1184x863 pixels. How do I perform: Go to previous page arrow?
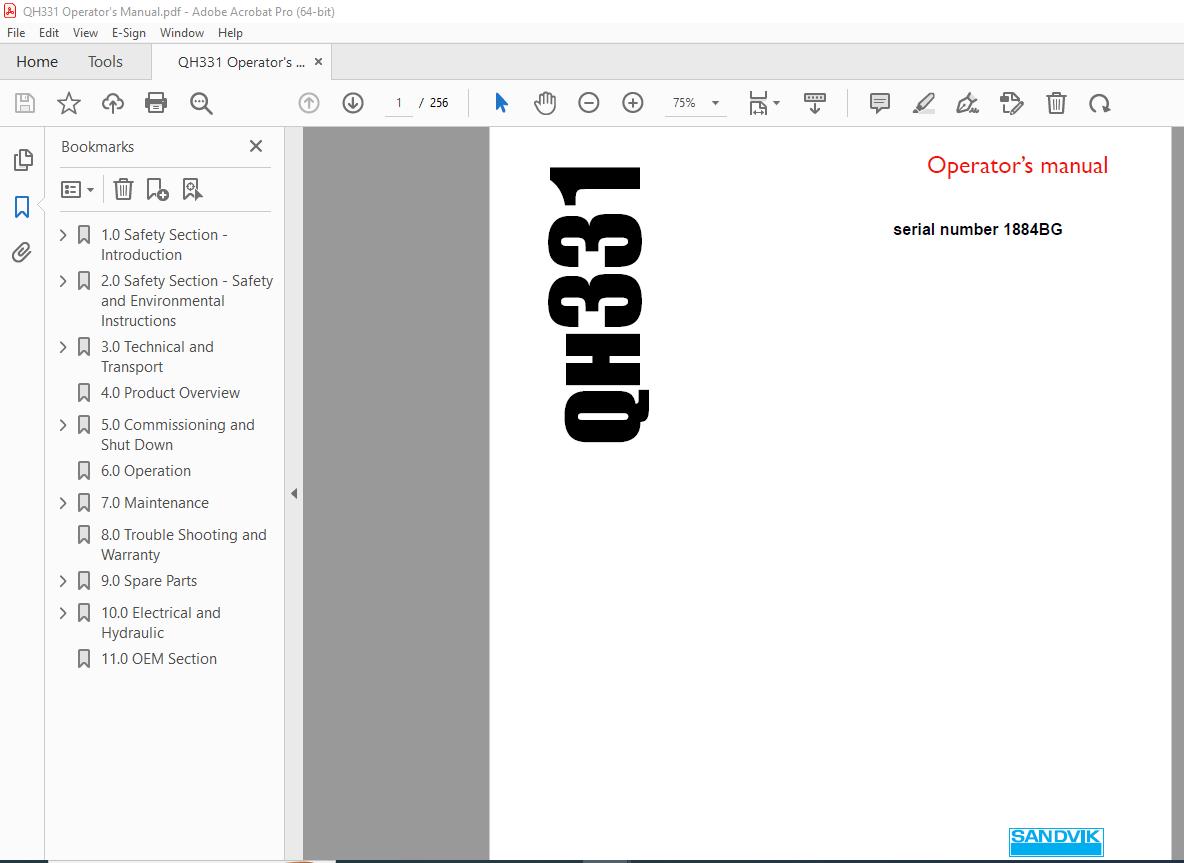(x=309, y=103)
